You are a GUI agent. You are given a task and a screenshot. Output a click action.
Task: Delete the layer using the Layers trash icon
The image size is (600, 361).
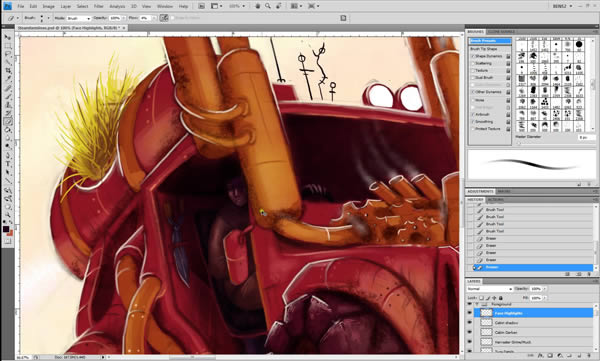point(589,356)
